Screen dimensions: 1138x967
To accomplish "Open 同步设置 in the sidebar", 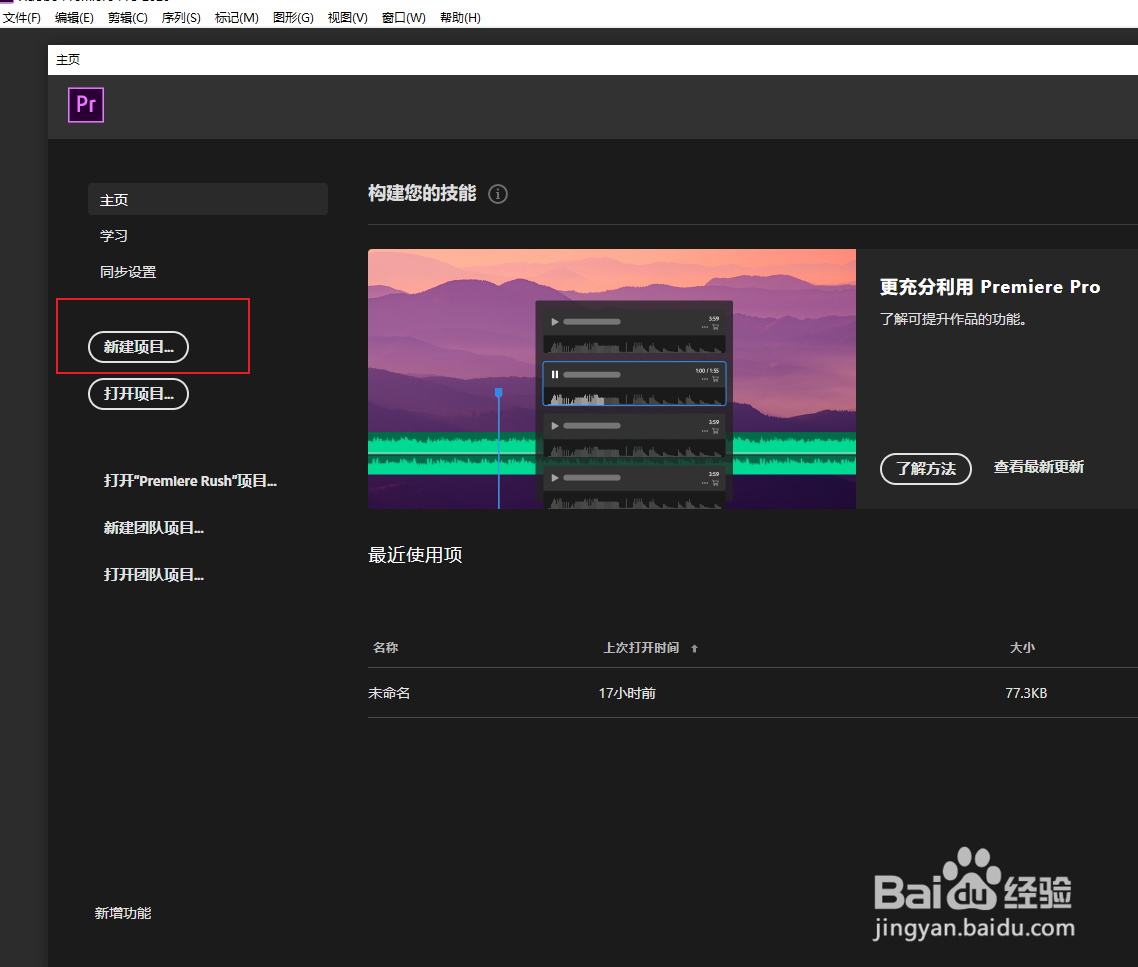I will [x=128, y=272].
